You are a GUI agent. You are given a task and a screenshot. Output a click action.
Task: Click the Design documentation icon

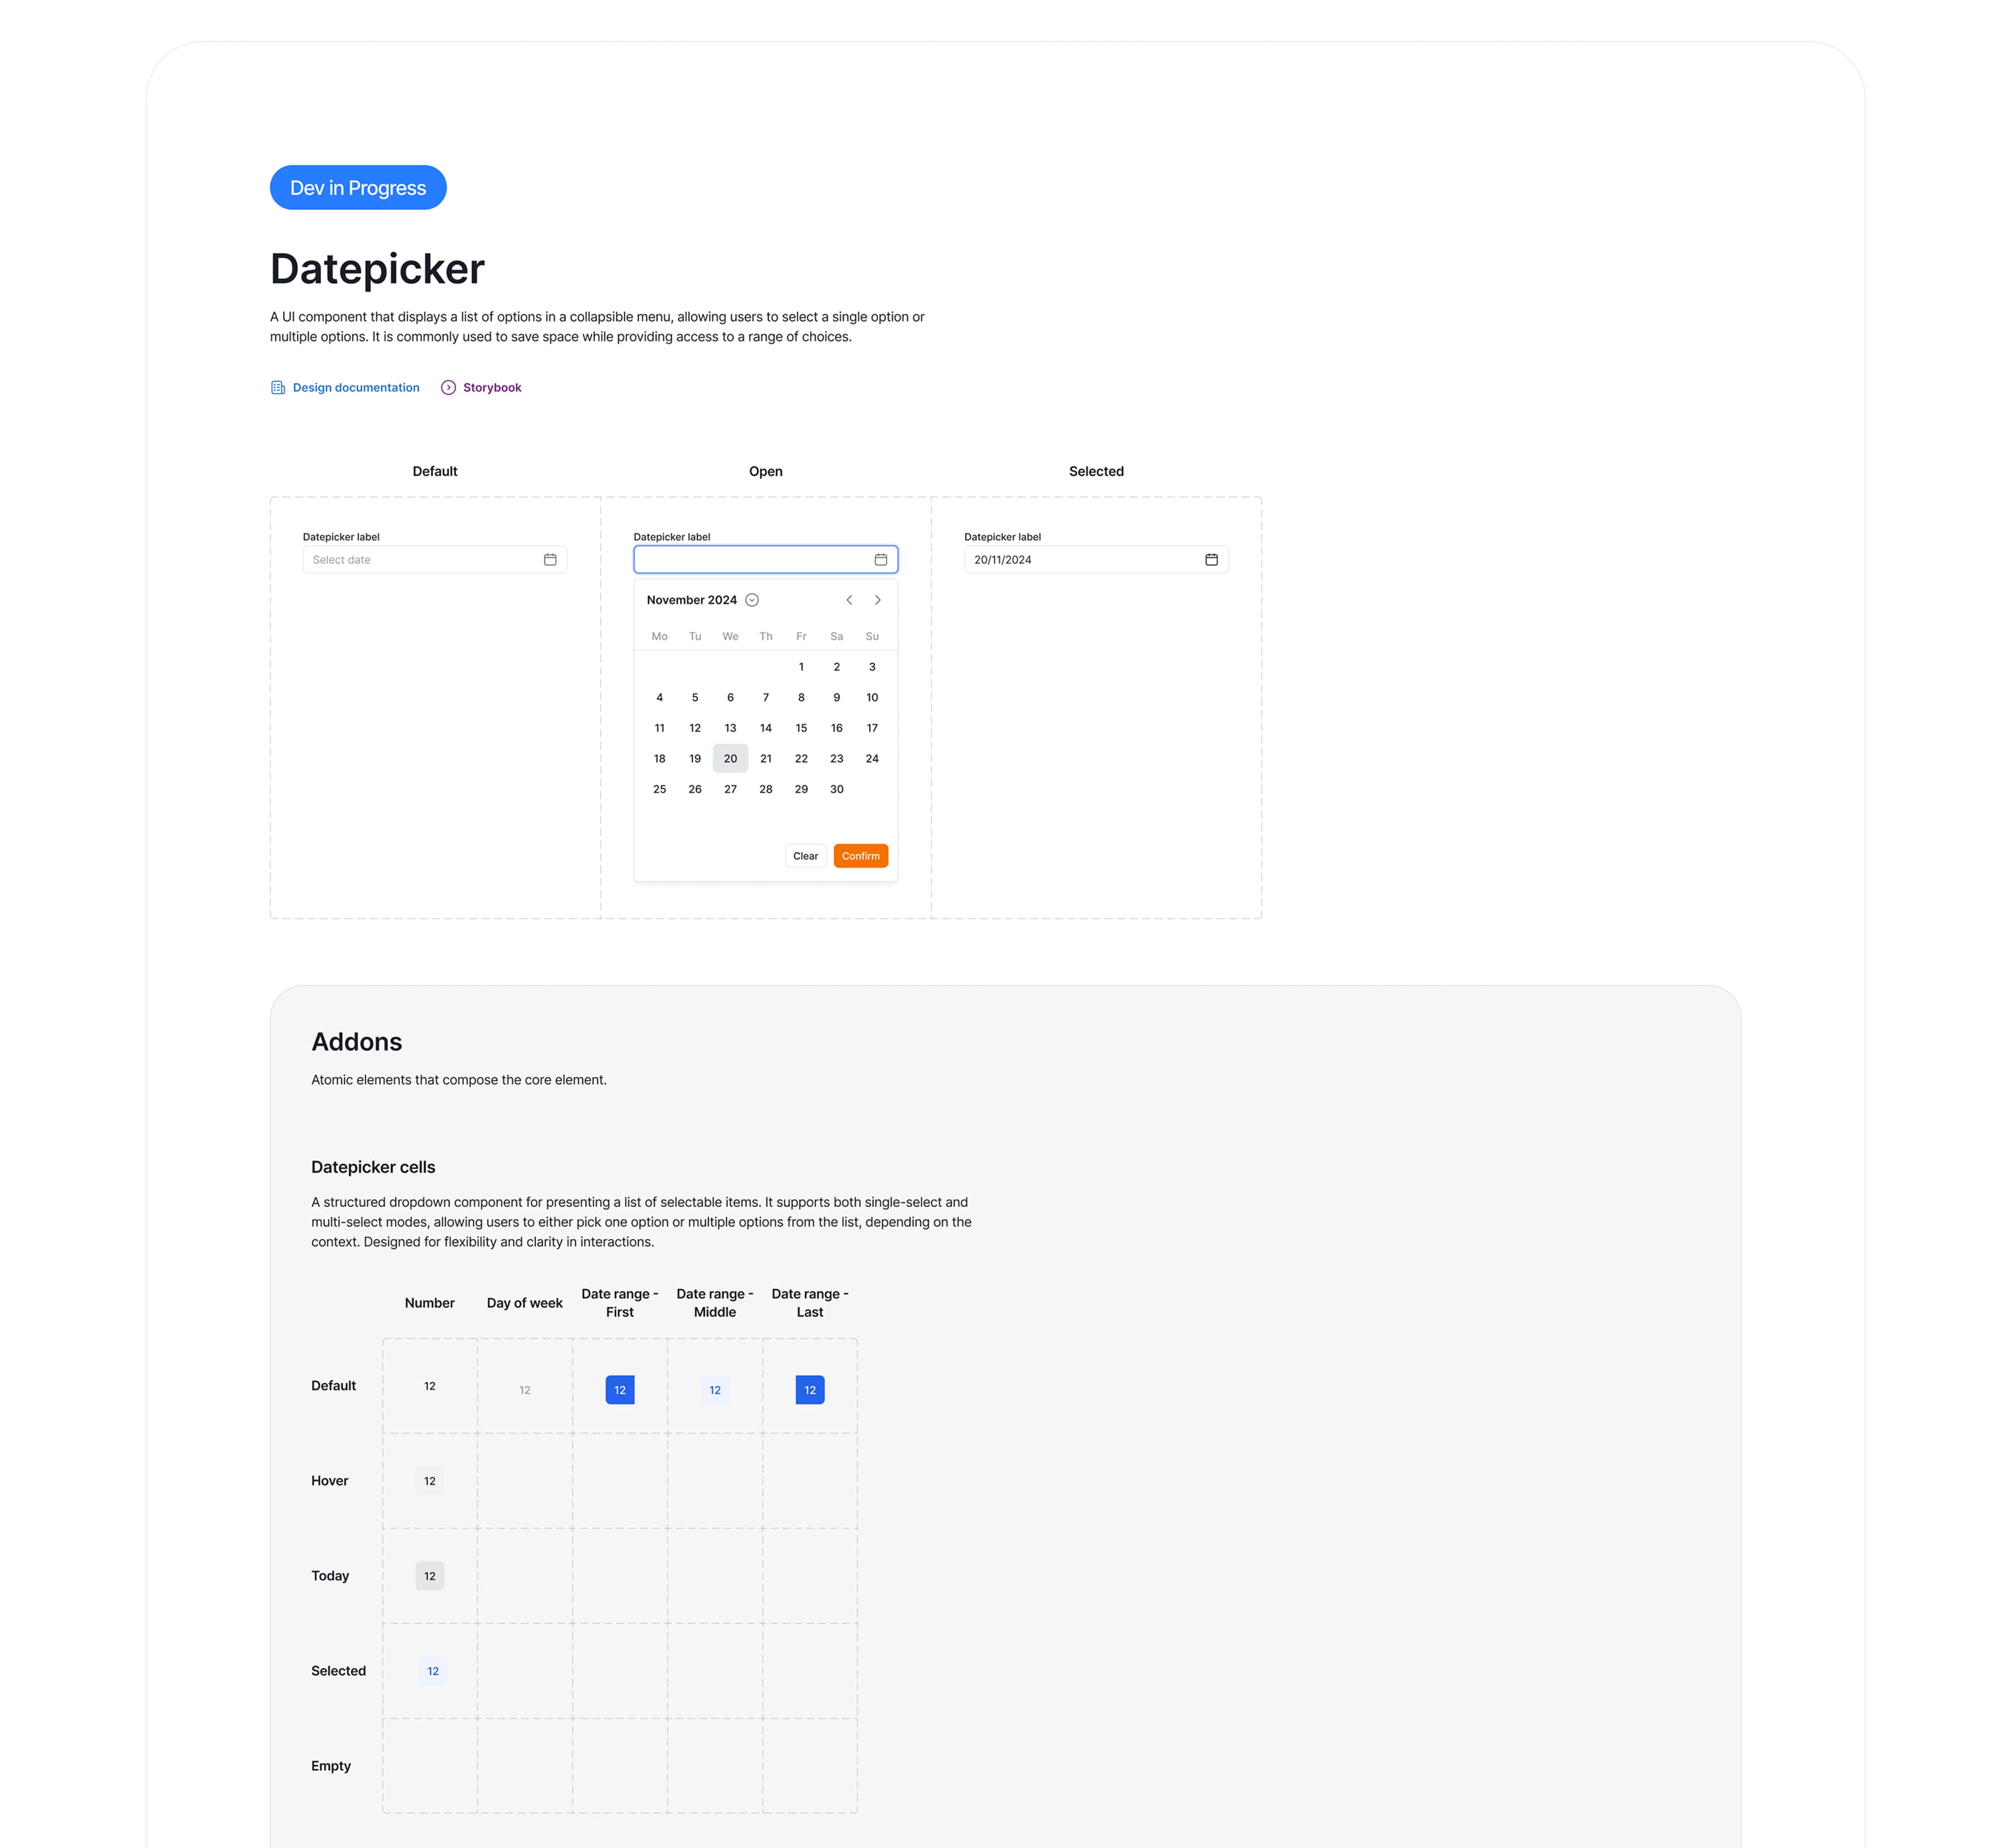(278, 388)
